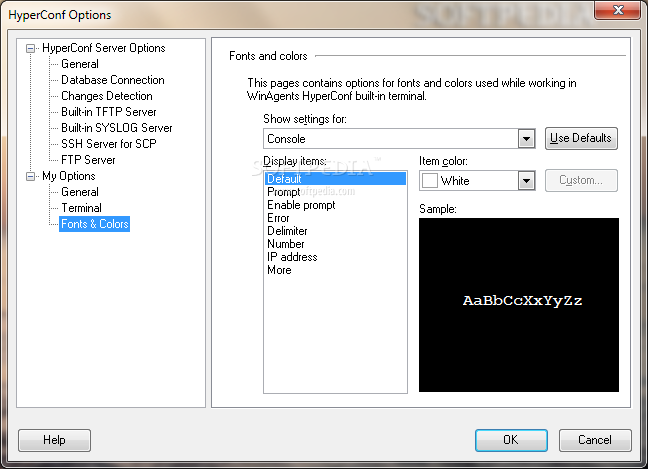Click the Help button
Viewport: 648px width, 469px height.
tap(54, 440)
